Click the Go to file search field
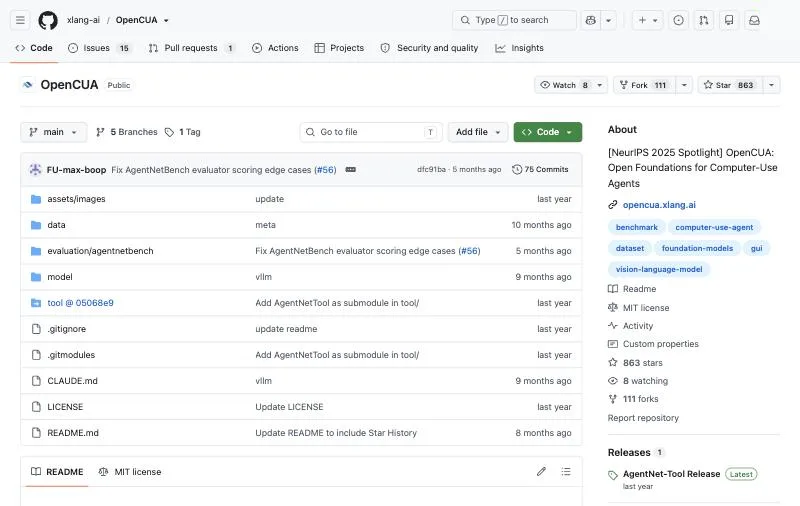The image size is (800, 506). click(x=371, y=132)
